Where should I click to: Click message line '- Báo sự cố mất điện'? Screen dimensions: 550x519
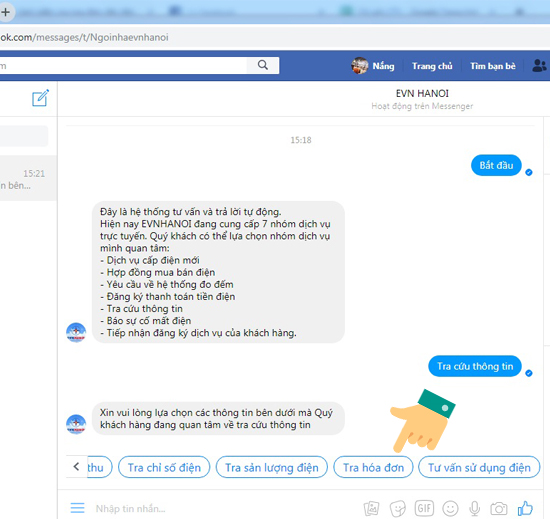tap(146, 321)
